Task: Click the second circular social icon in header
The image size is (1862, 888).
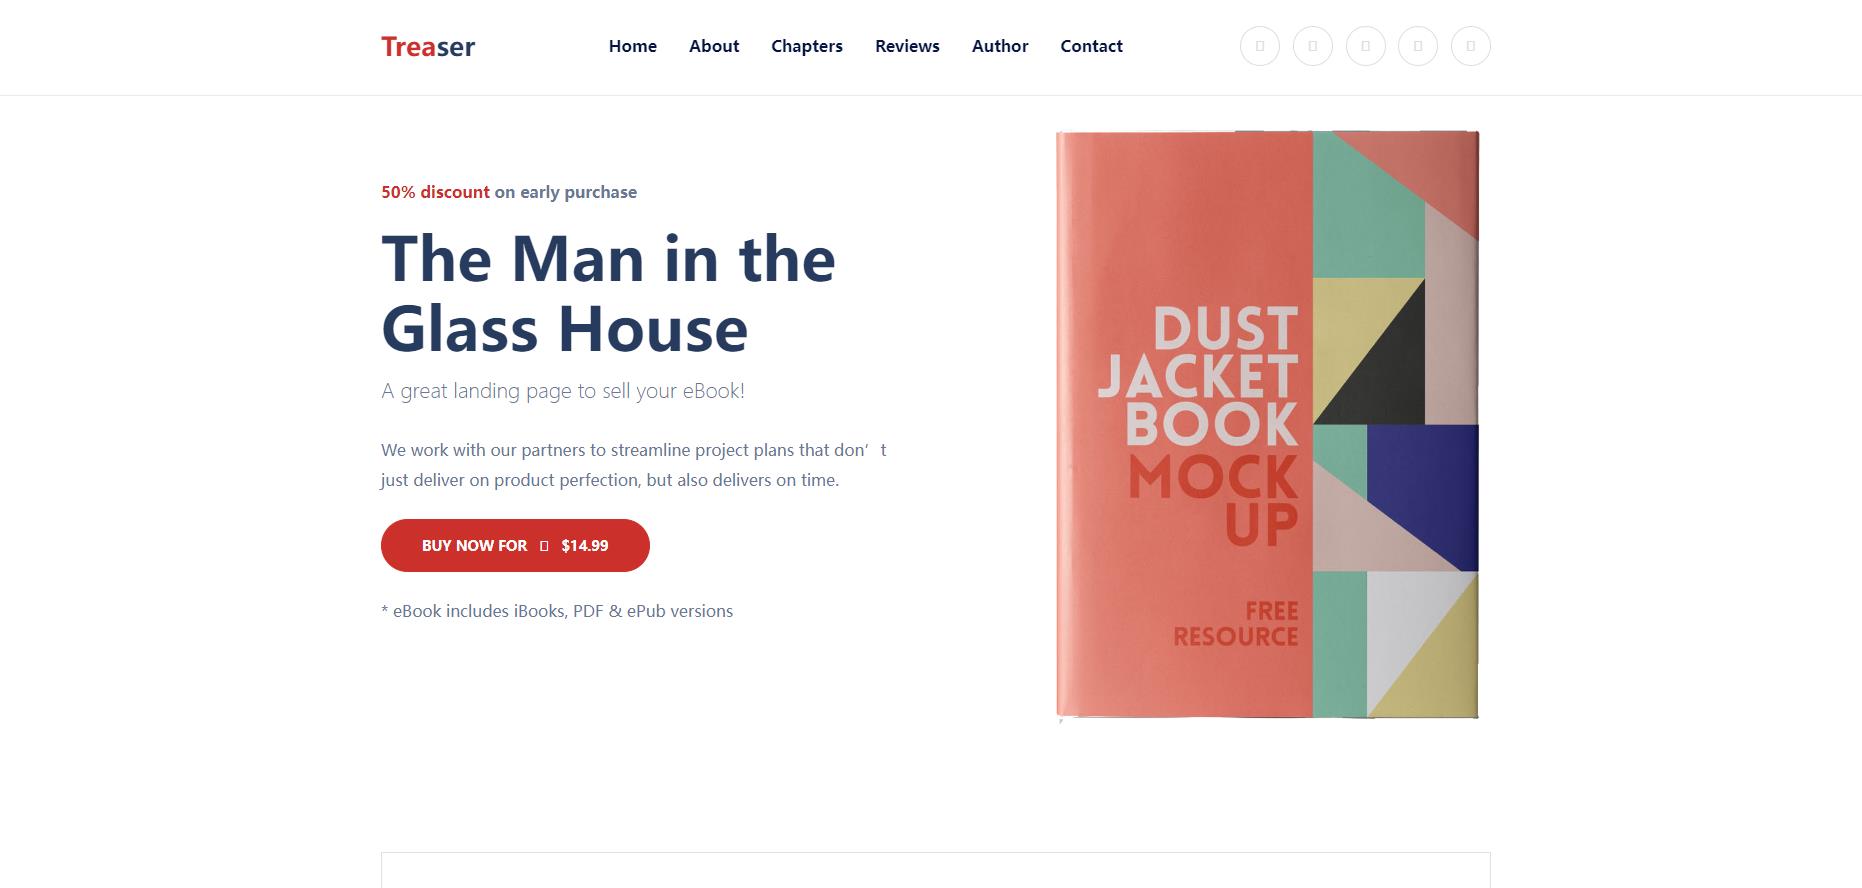Action: [1313, 46]
